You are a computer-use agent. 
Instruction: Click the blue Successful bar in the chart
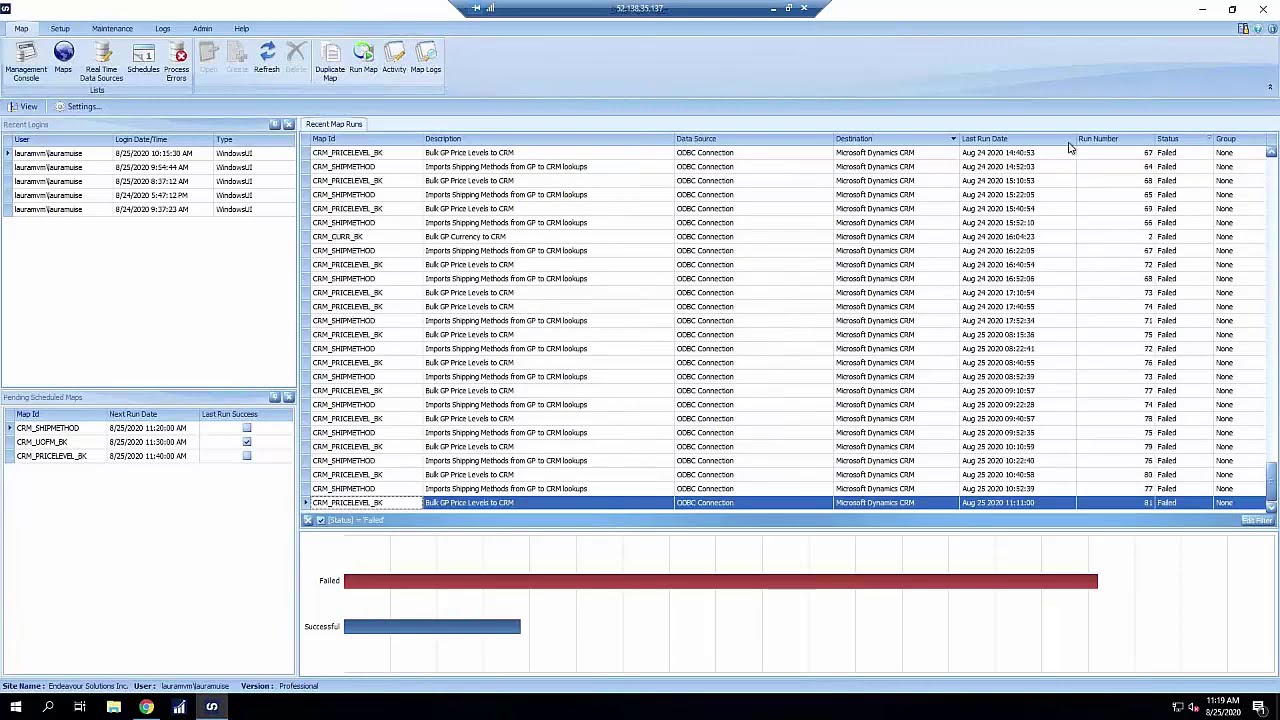pyautogui.click(x=432, y=627)
